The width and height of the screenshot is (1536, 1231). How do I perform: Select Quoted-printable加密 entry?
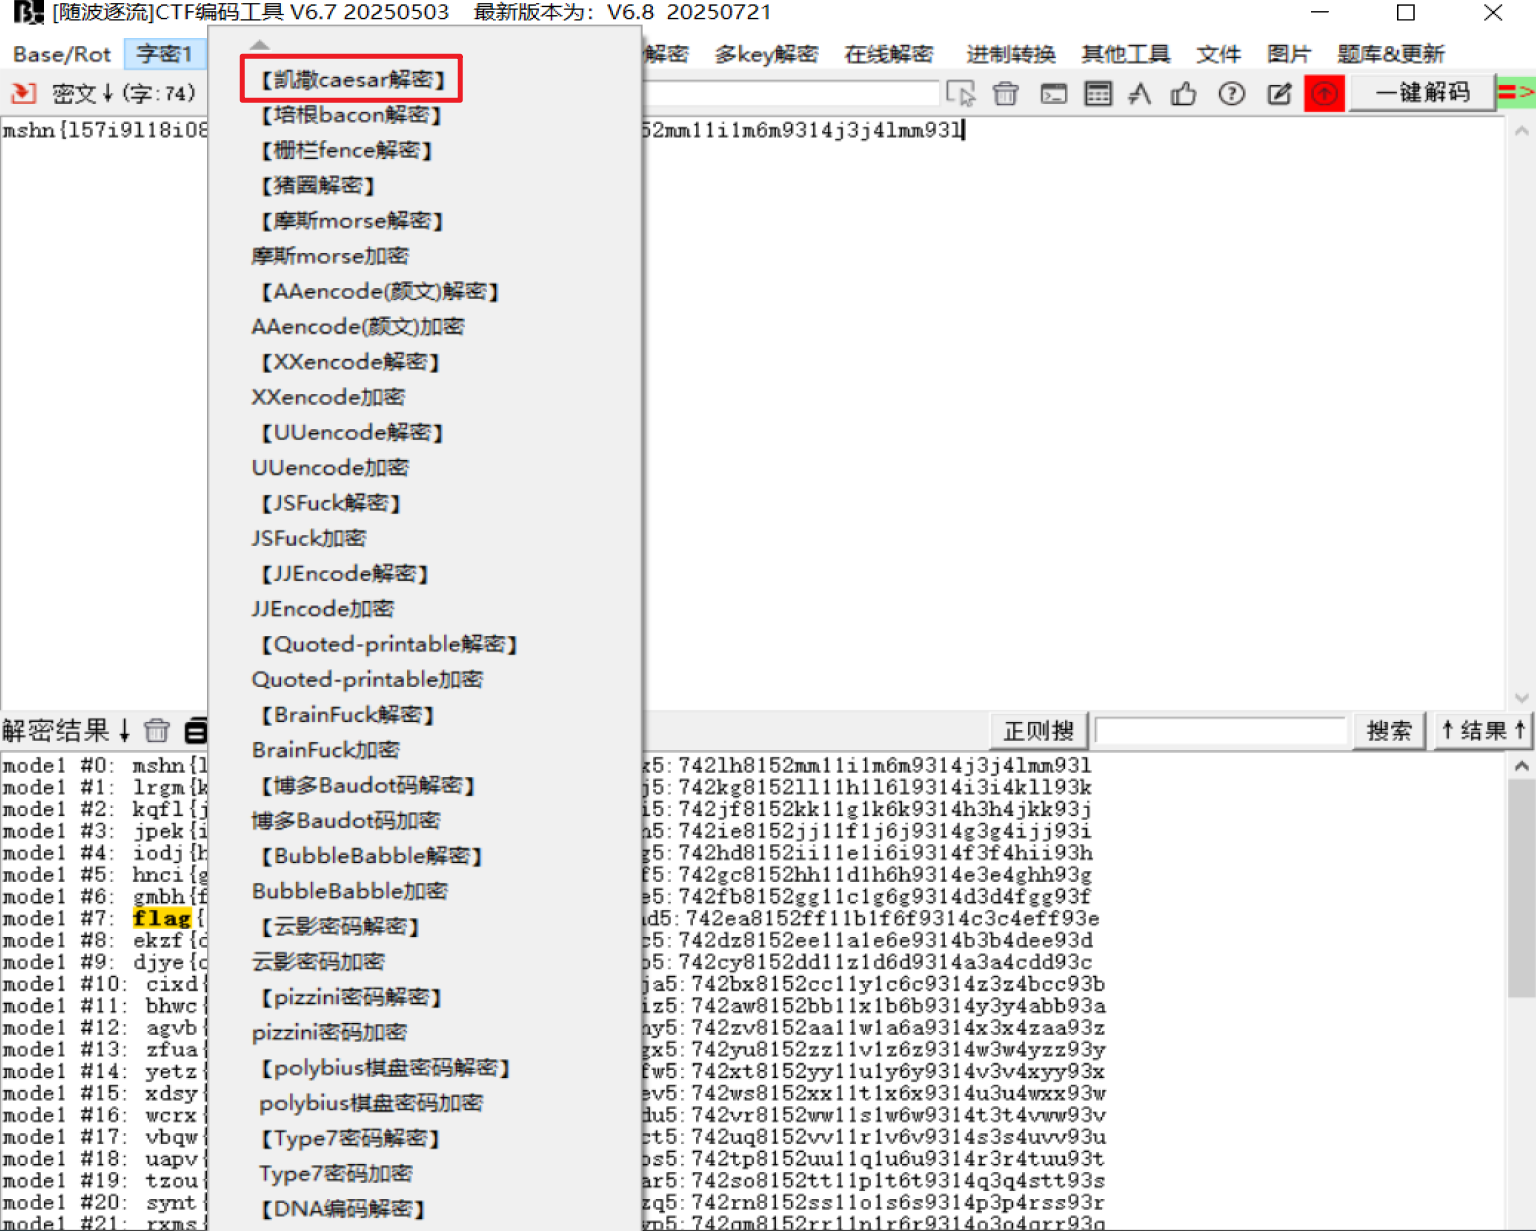coord(367,679)
